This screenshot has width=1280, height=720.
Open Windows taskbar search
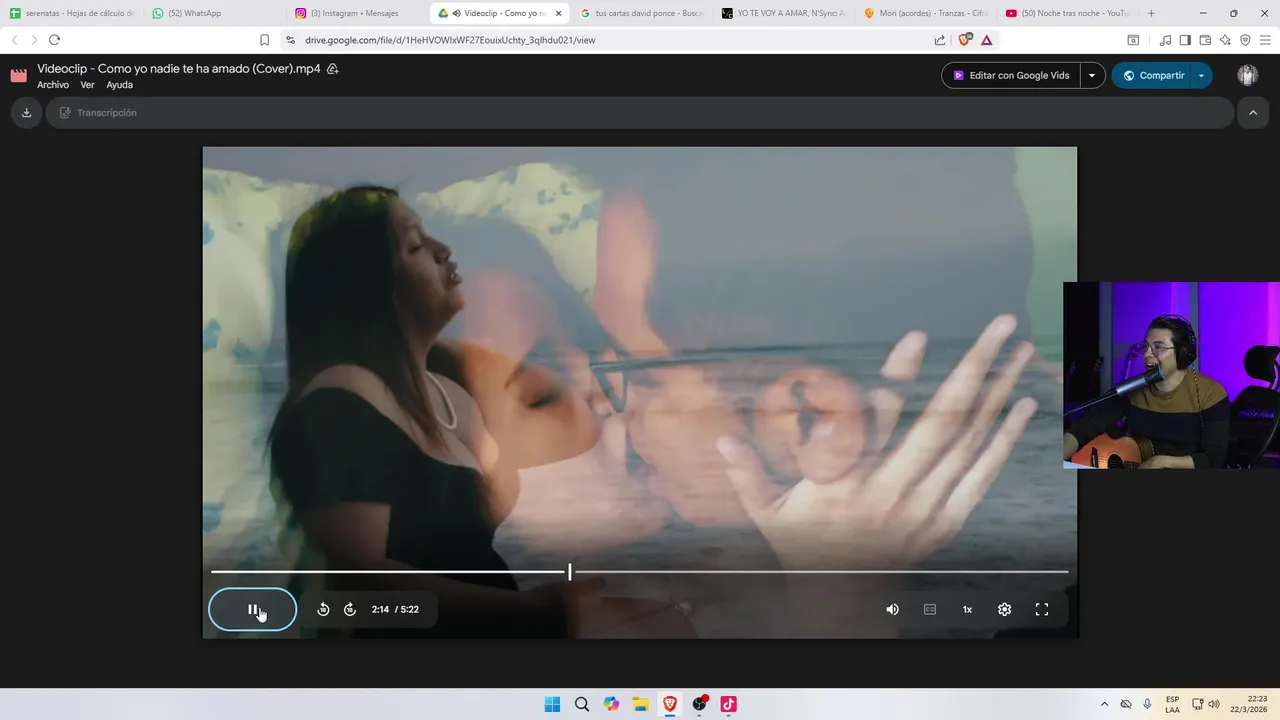(582, 704)
